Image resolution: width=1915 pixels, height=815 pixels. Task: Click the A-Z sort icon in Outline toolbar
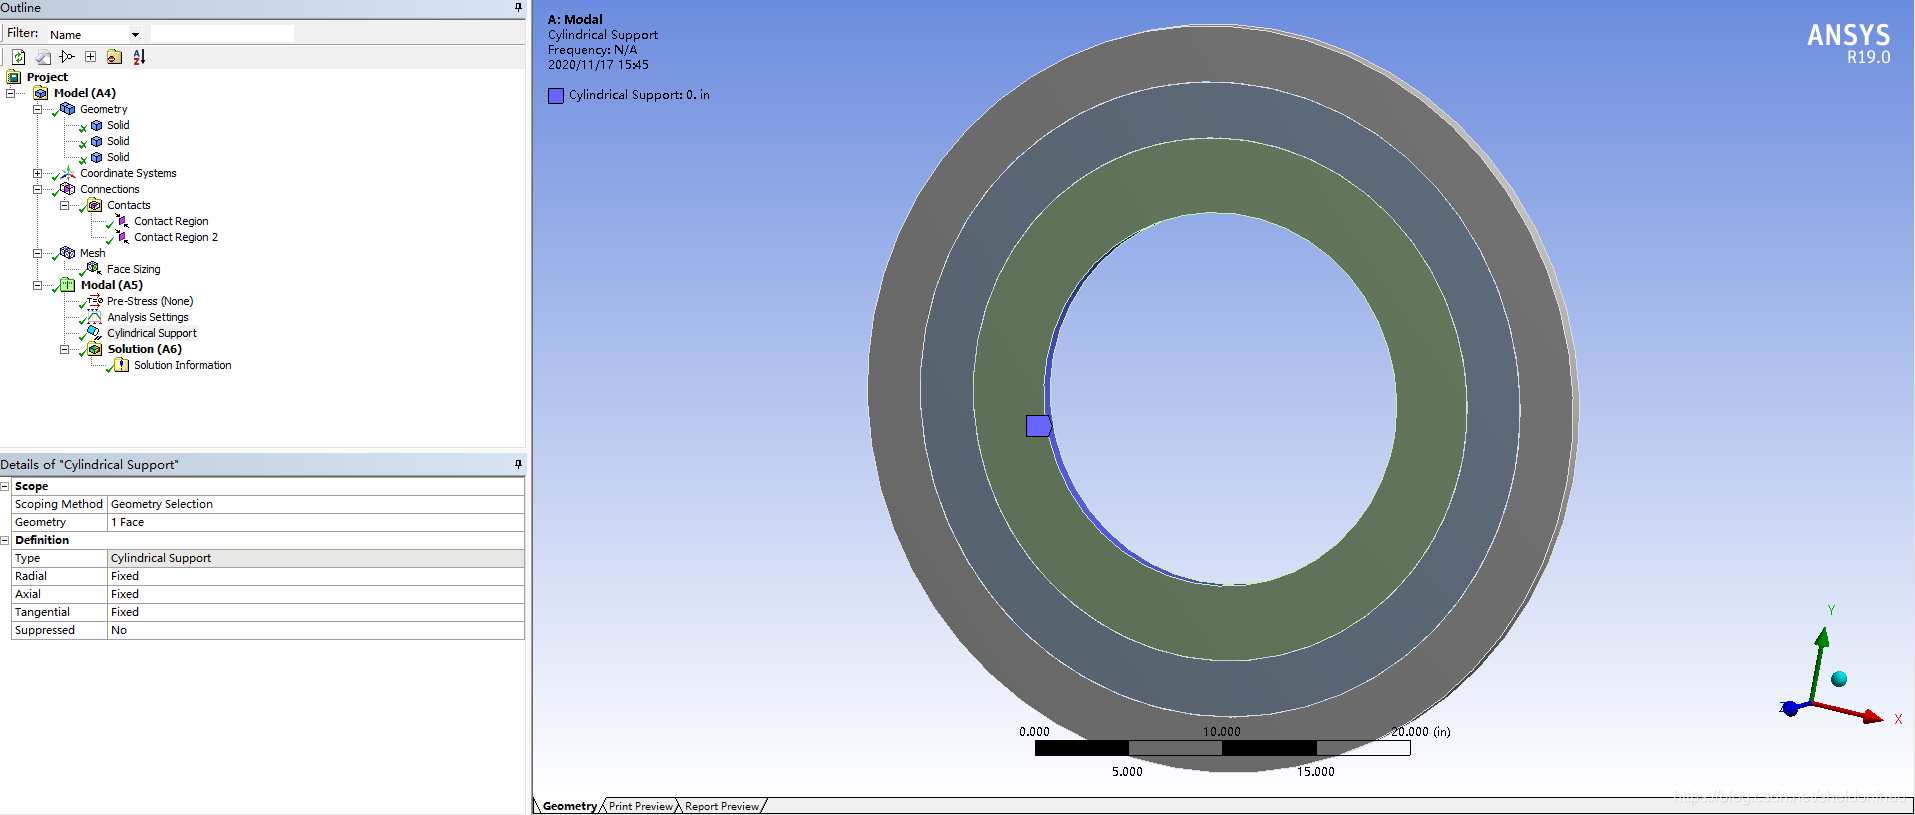click(139, 57)
